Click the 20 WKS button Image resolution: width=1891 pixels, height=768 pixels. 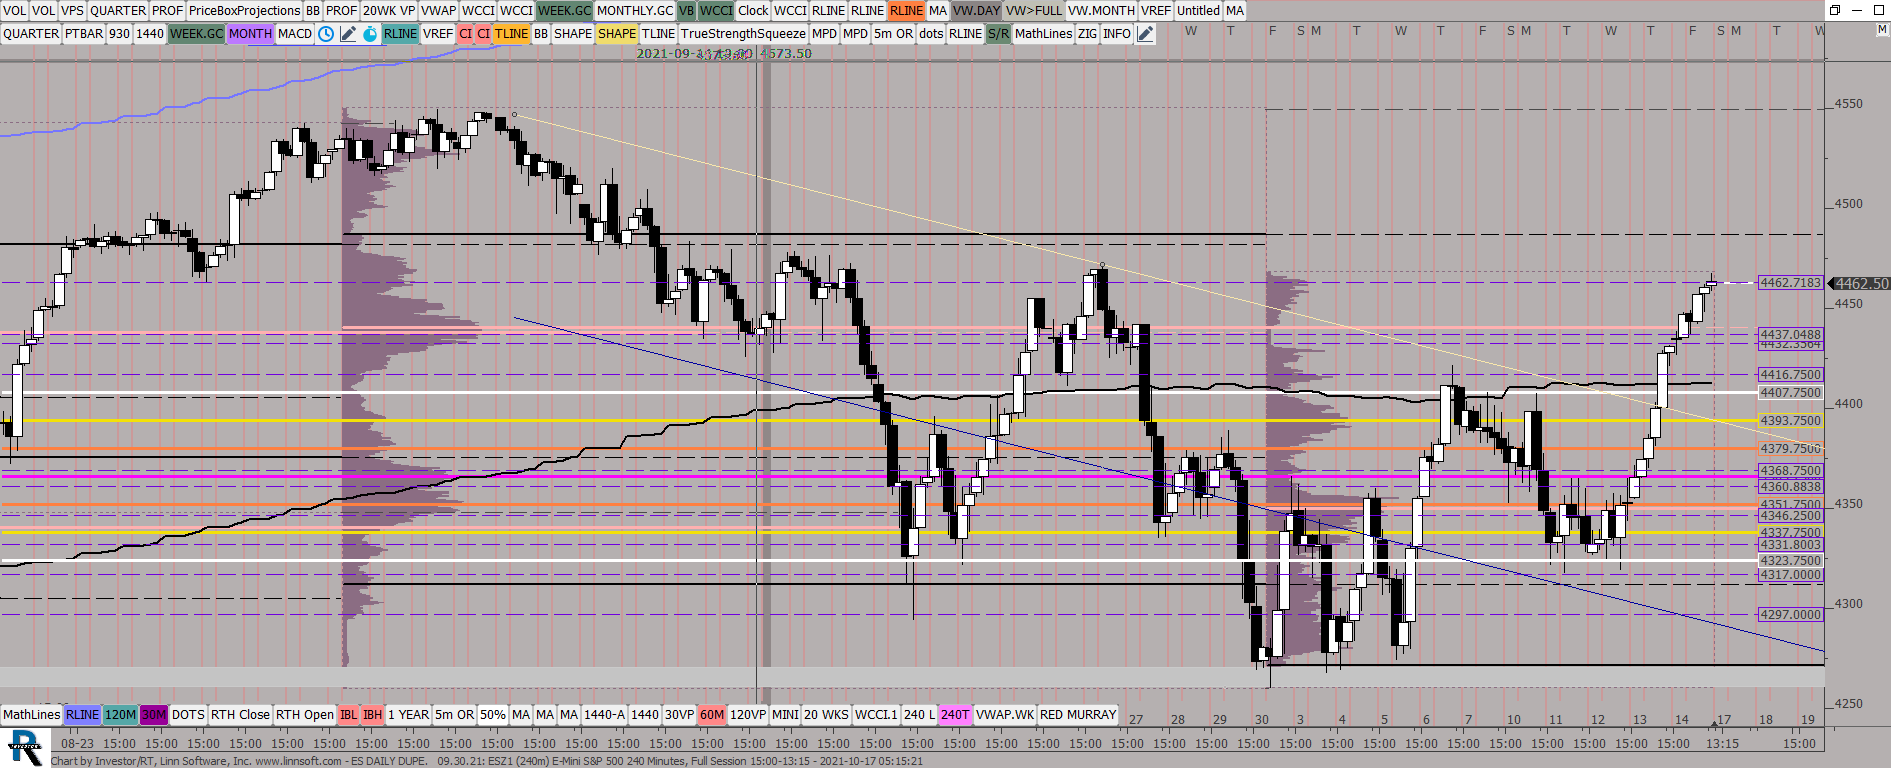pyautogui.click(x=826, y=715)
